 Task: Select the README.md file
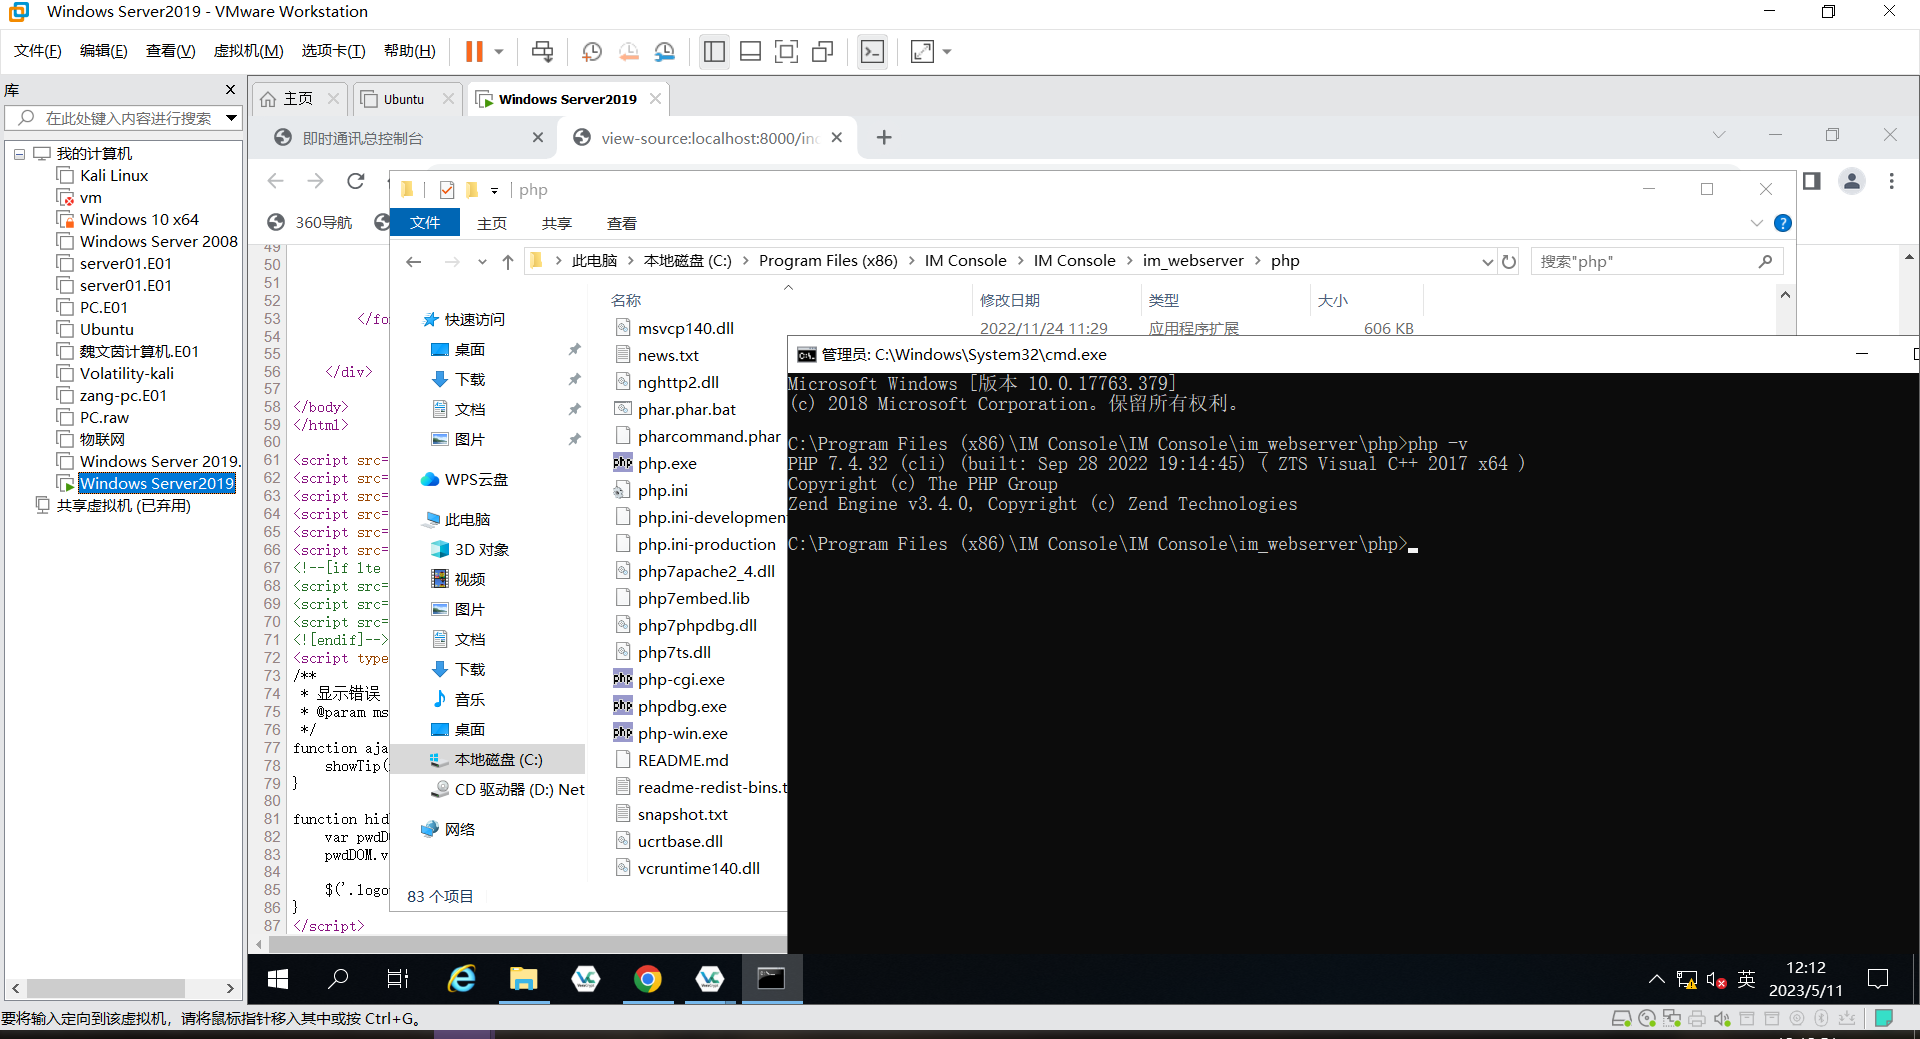tap(671, 761)
